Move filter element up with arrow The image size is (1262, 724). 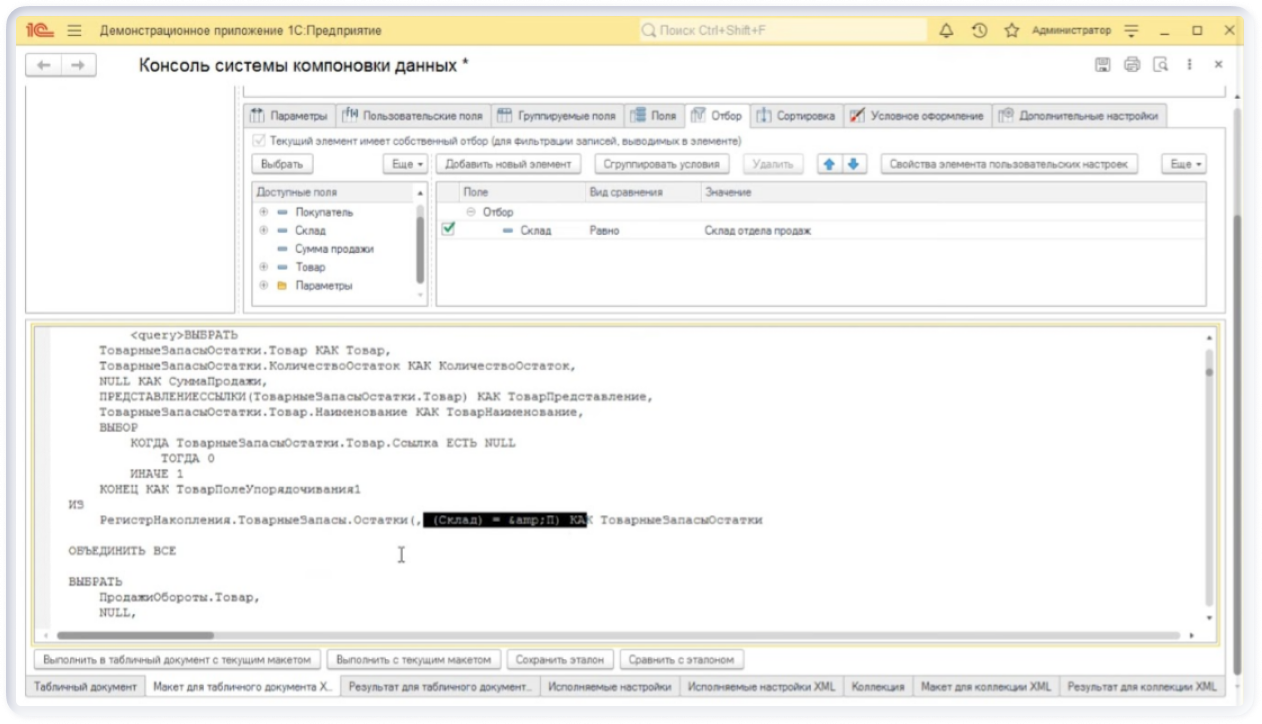(x=828, y=164)
